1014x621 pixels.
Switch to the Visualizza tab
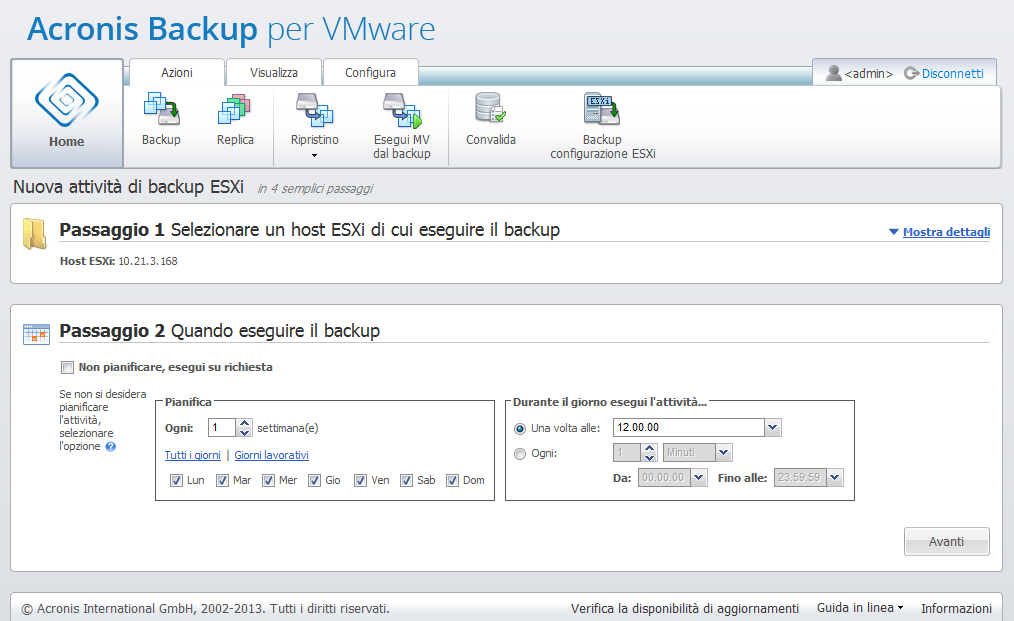click(274, 72)
